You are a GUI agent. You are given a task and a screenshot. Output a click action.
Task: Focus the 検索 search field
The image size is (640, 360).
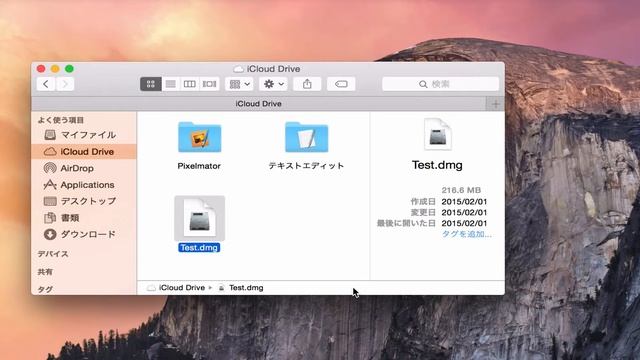coord(440,84)
